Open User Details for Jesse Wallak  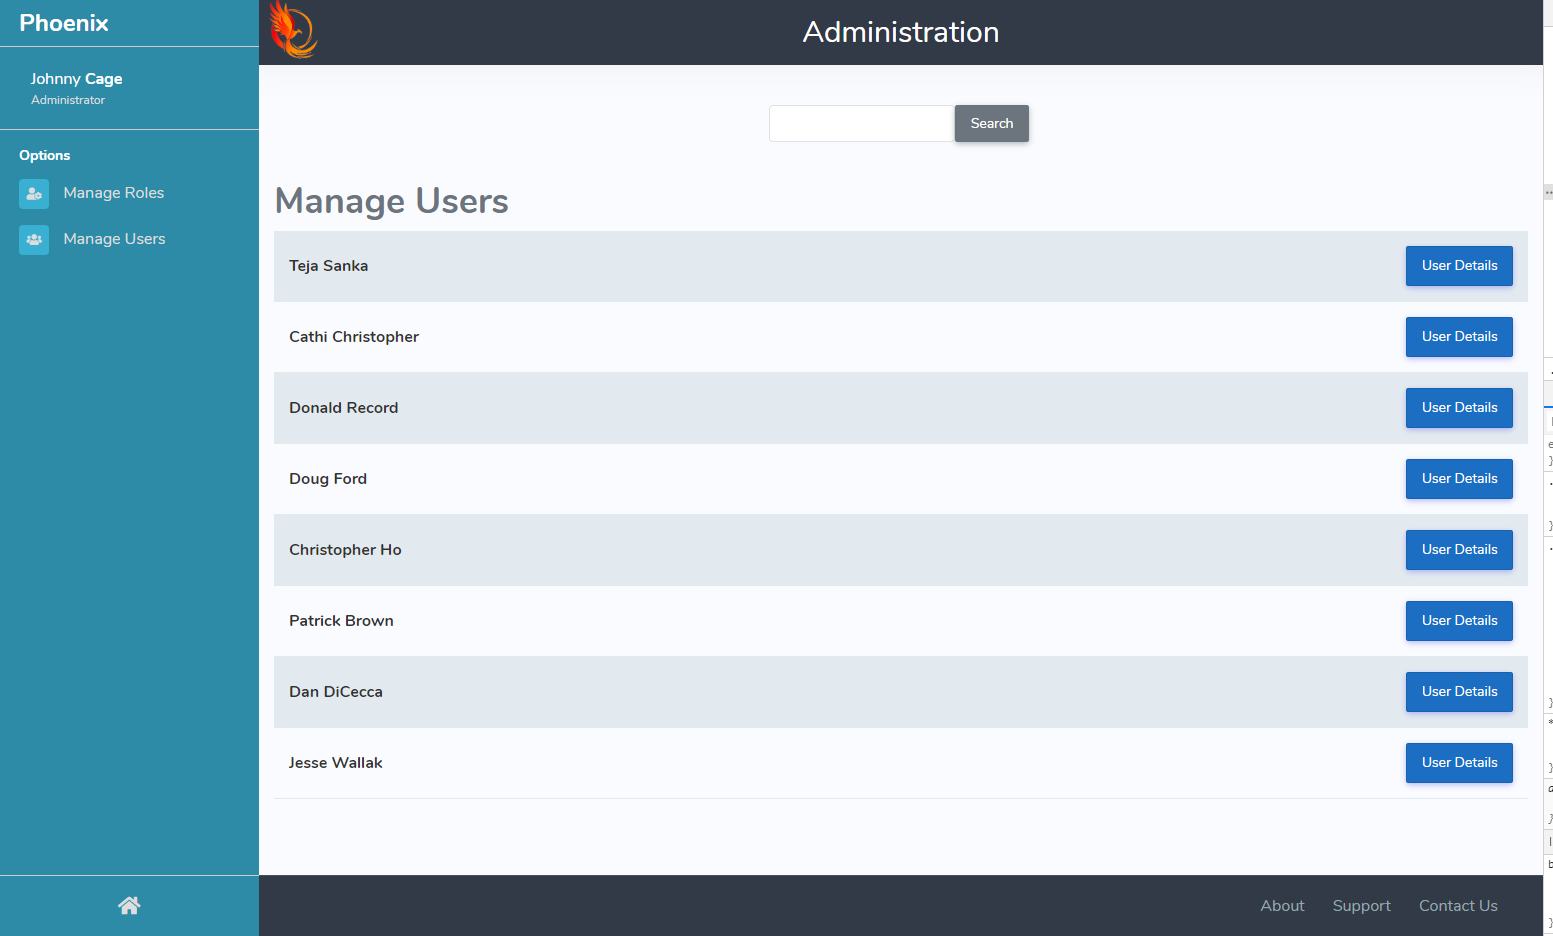click(1458, 763)
